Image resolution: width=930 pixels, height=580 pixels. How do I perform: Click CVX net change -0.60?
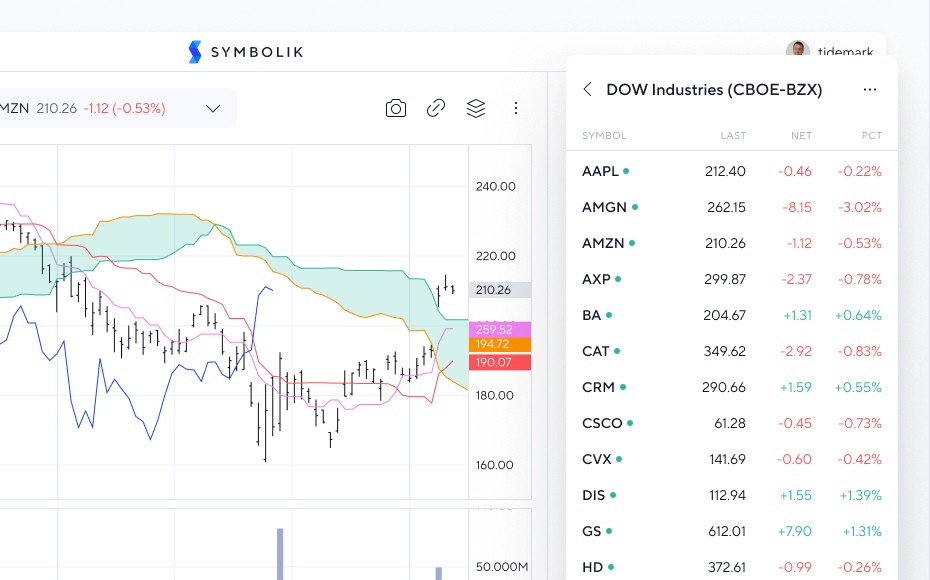(794, 459)
